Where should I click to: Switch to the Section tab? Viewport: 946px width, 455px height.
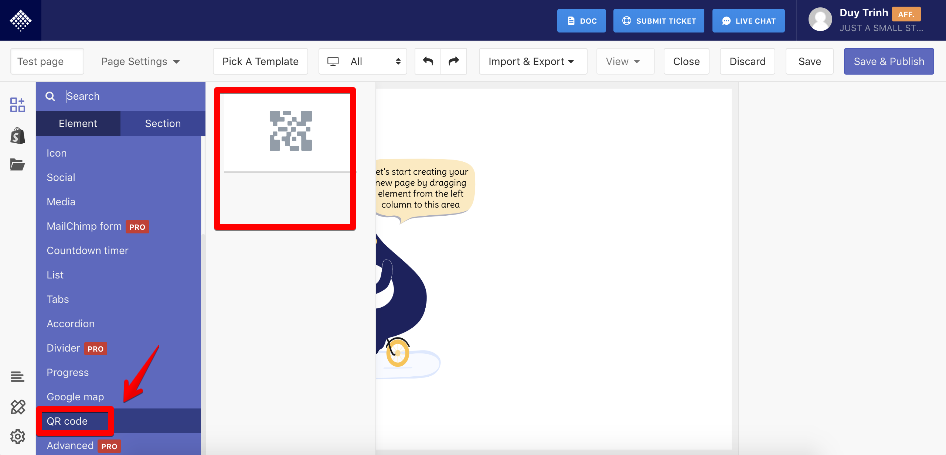[163, 124]
